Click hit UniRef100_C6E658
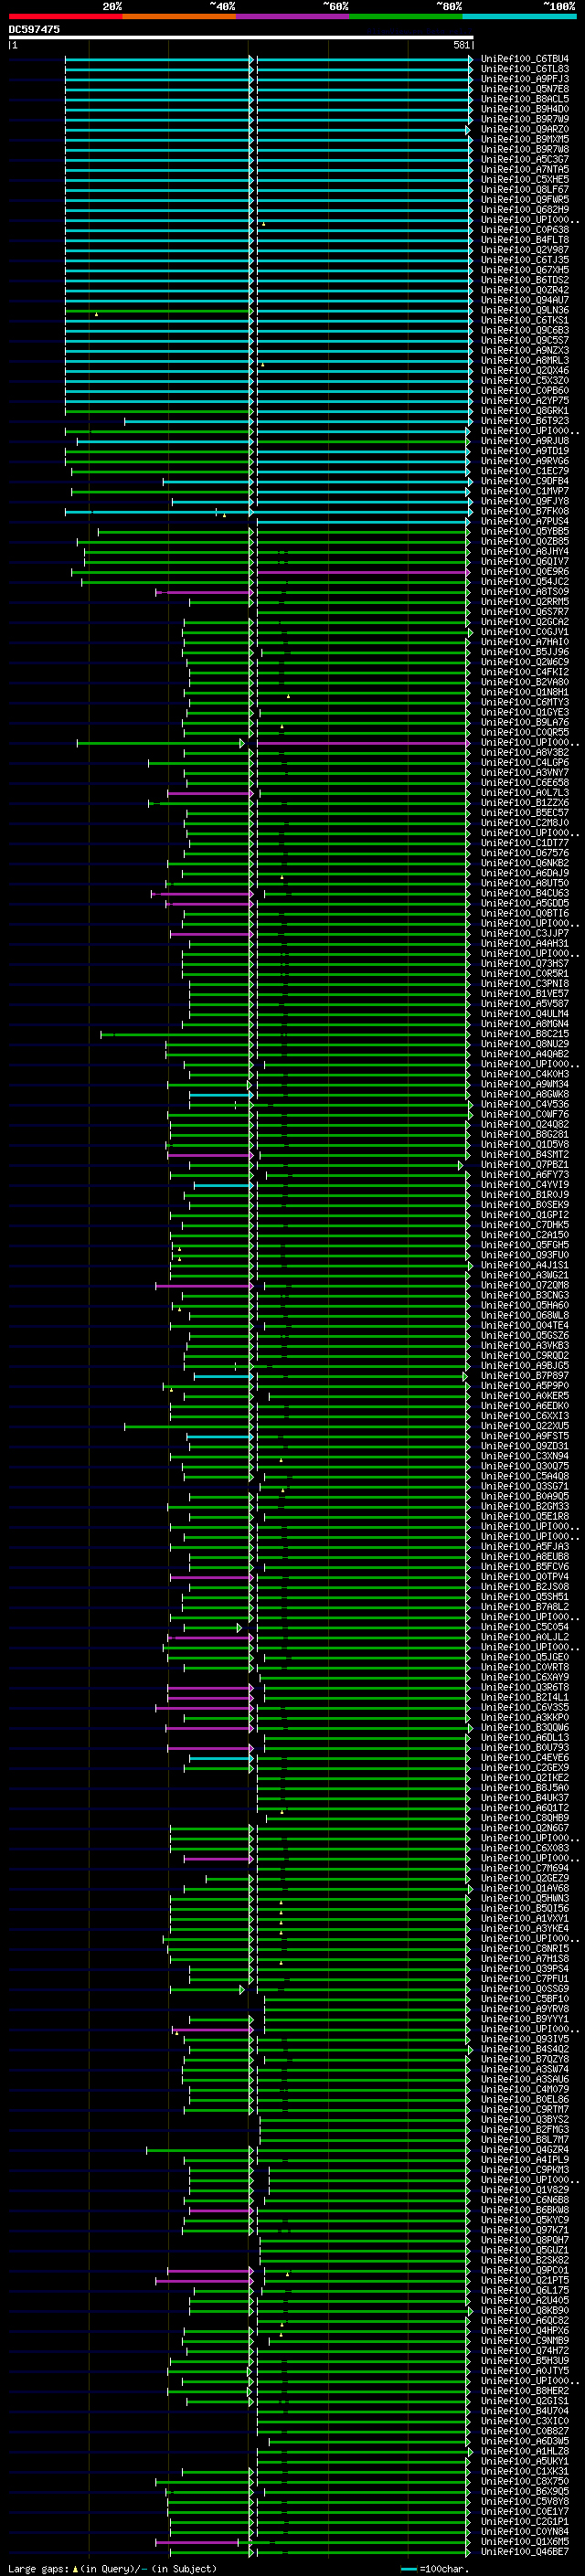 coord(524,783)
